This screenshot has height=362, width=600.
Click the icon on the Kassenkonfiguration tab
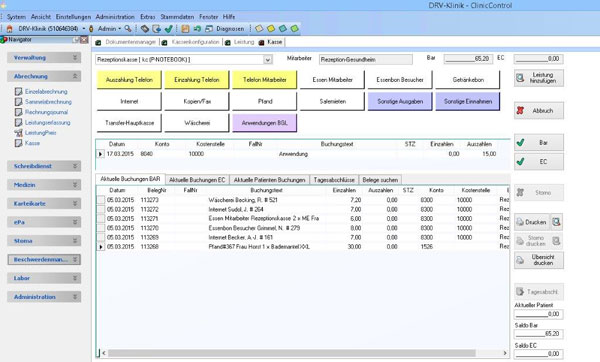tap(165, 42)
